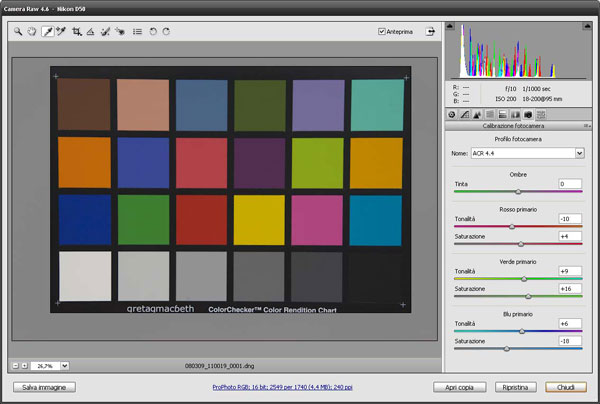Open Camera Raw preferences icon
This screenshot has width=600, height=404.
click(x=137, y=32)
